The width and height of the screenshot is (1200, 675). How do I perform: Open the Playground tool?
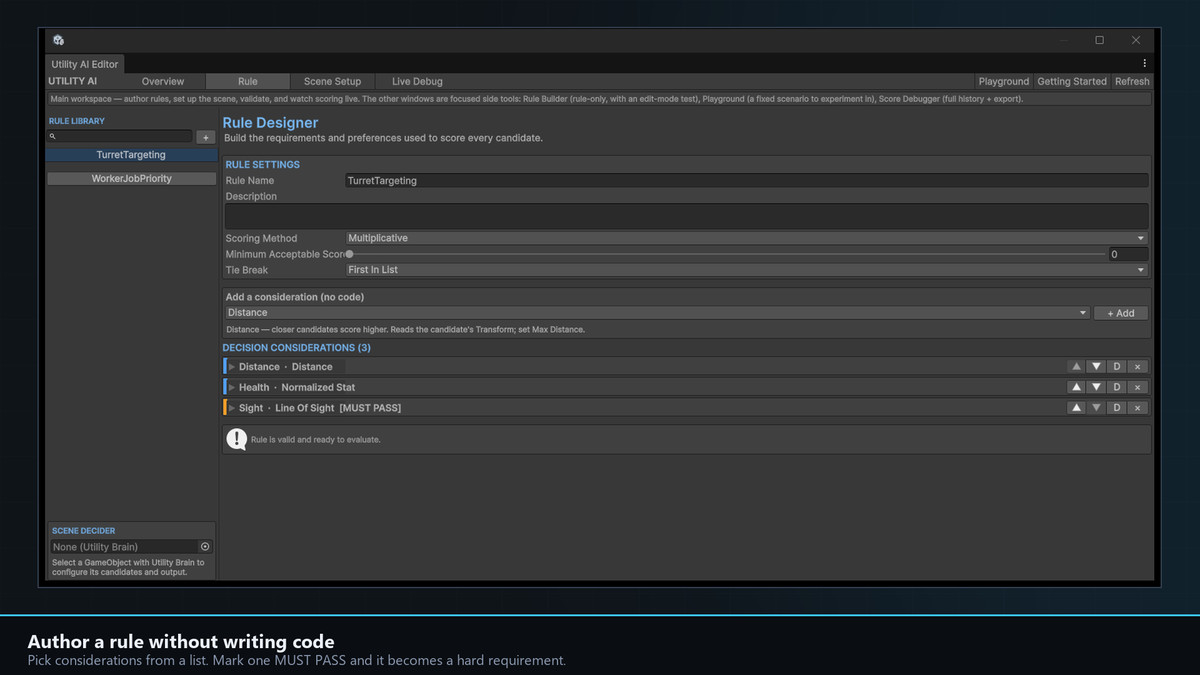point(1004,81)
